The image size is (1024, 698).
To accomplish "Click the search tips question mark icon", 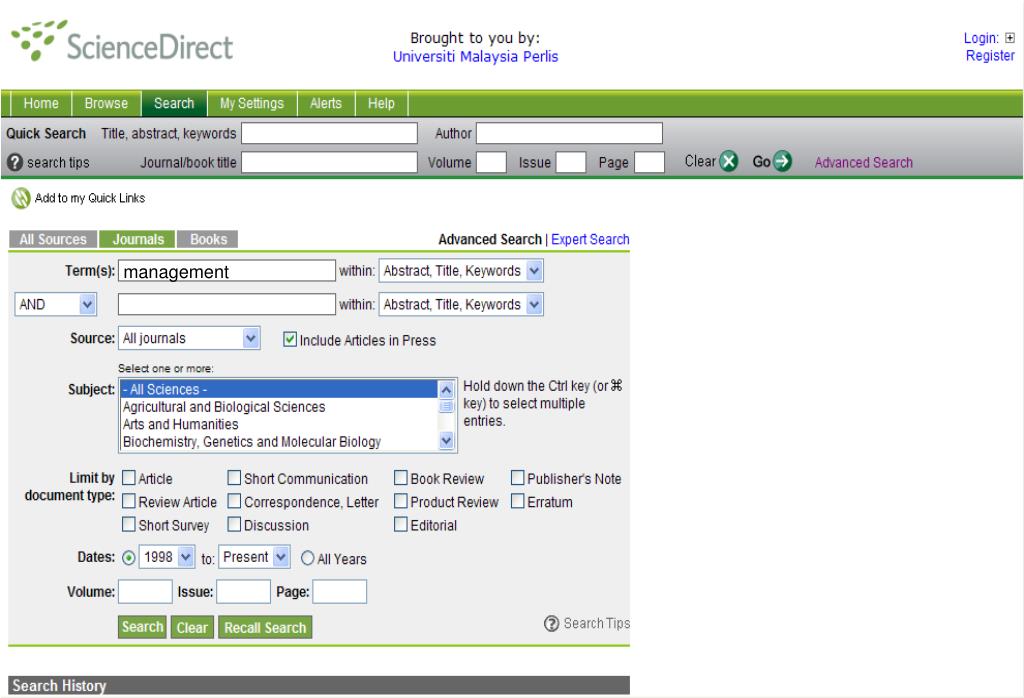I will 14,162.
